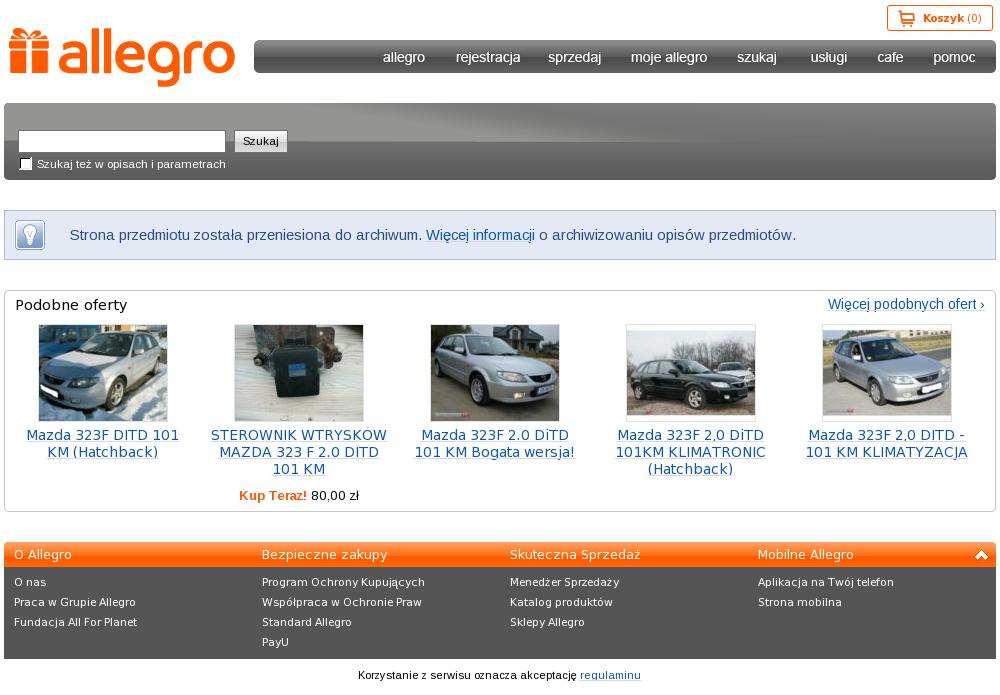Open Menedżer Sprzedaży footer link
The width and height of the screenshot is (1000, 695).
click(x=564, y=582)
